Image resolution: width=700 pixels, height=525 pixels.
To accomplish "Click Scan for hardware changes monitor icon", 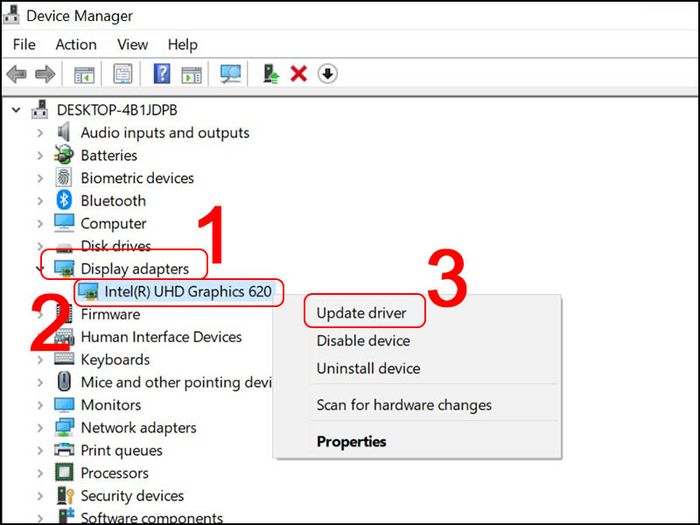I will [230, 74].
